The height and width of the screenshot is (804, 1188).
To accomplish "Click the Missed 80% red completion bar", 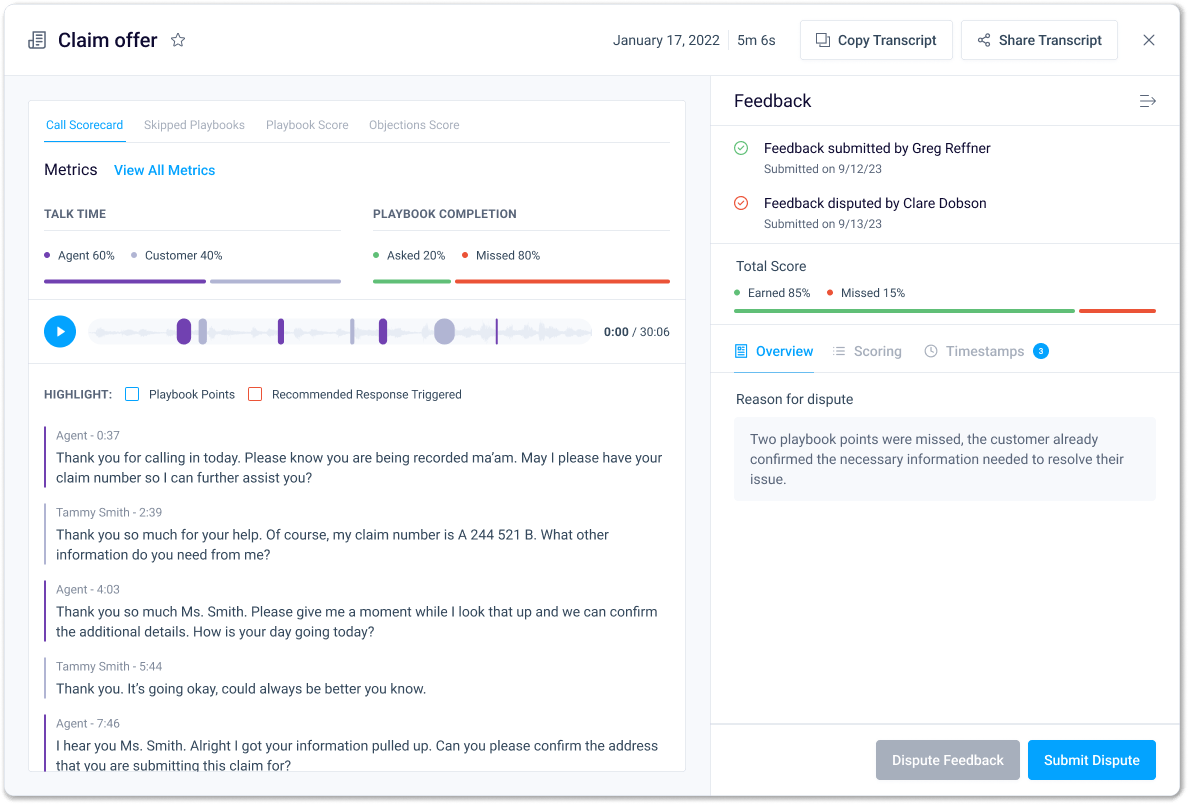I will 562,281.
